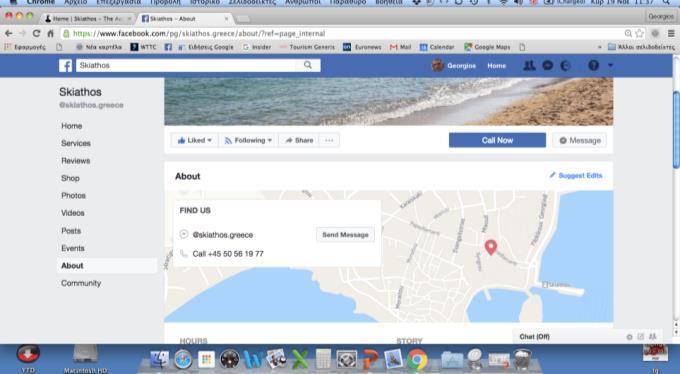680x374 pixels.
Task: Switch to Home | Skiathos browser tab
Action: (88, 19)
